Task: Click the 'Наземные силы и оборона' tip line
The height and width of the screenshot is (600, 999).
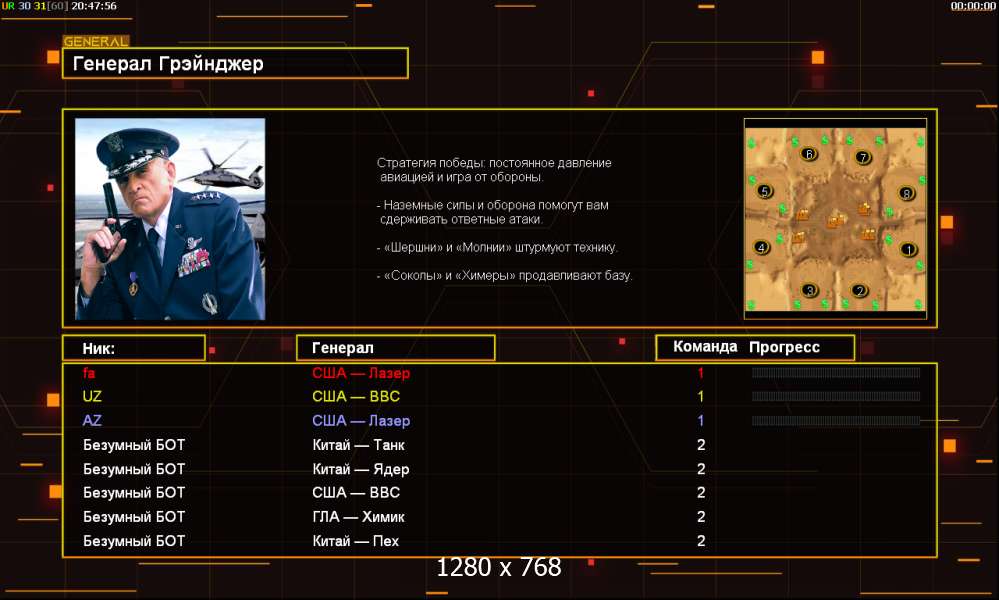Action: pyautogui.click(x=492, y=212)
